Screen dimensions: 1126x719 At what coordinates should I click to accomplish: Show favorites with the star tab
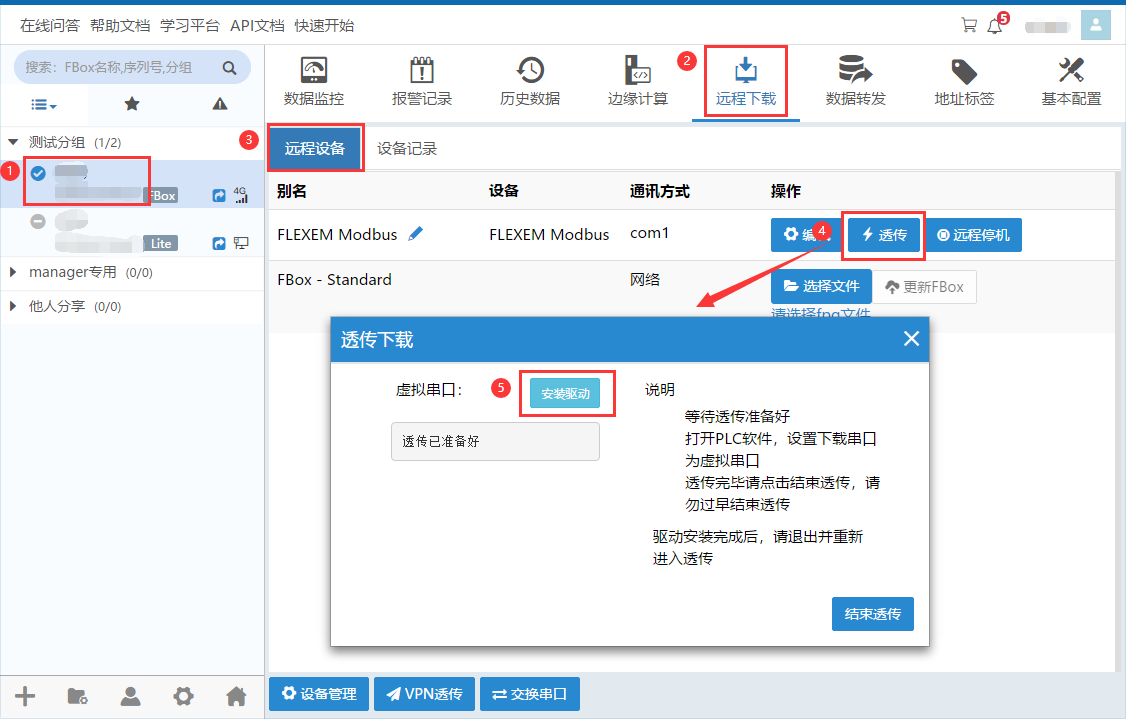[132, 104]
